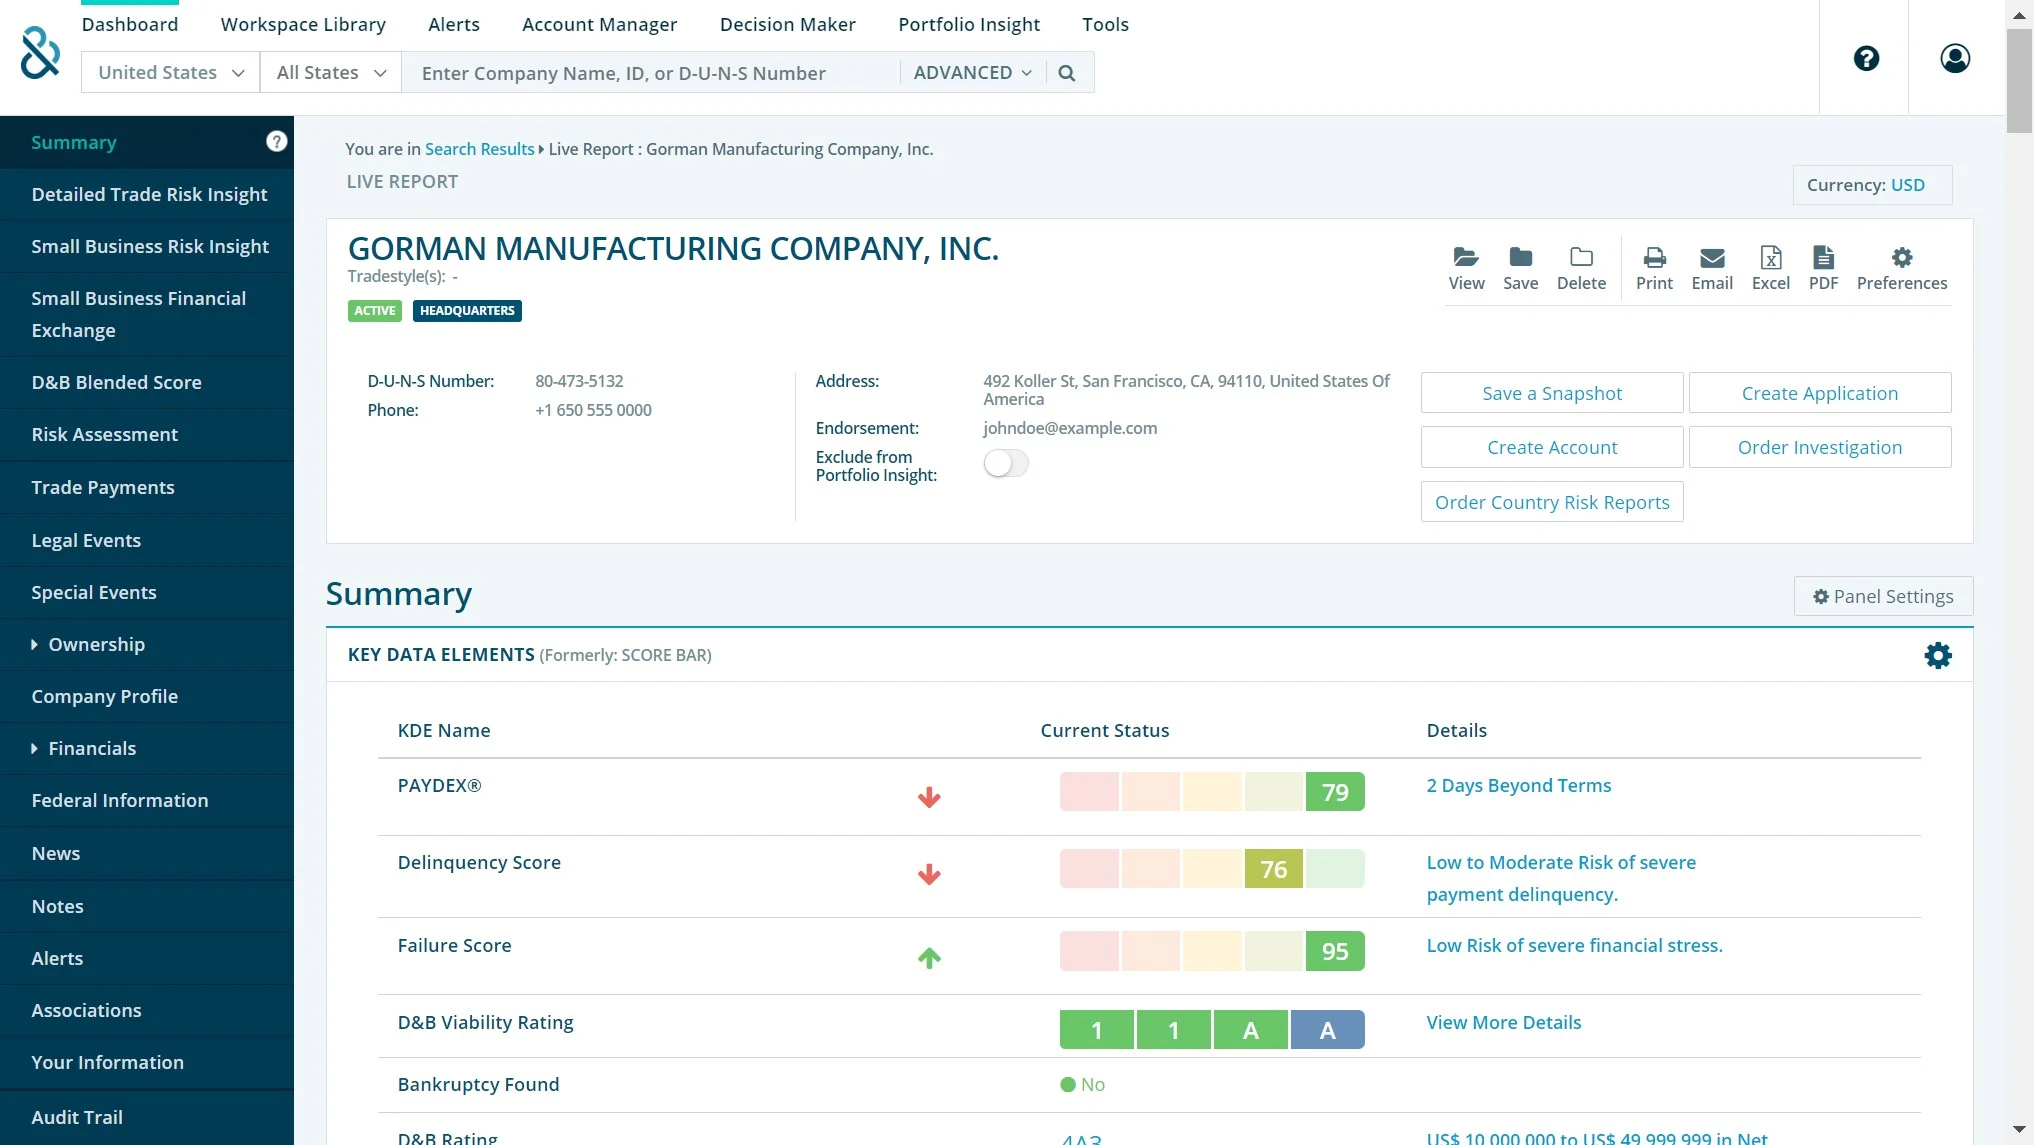This screenshot has height=1145, width=2034.
Task: Click the company search input field
Action: [x=650, y=73]
